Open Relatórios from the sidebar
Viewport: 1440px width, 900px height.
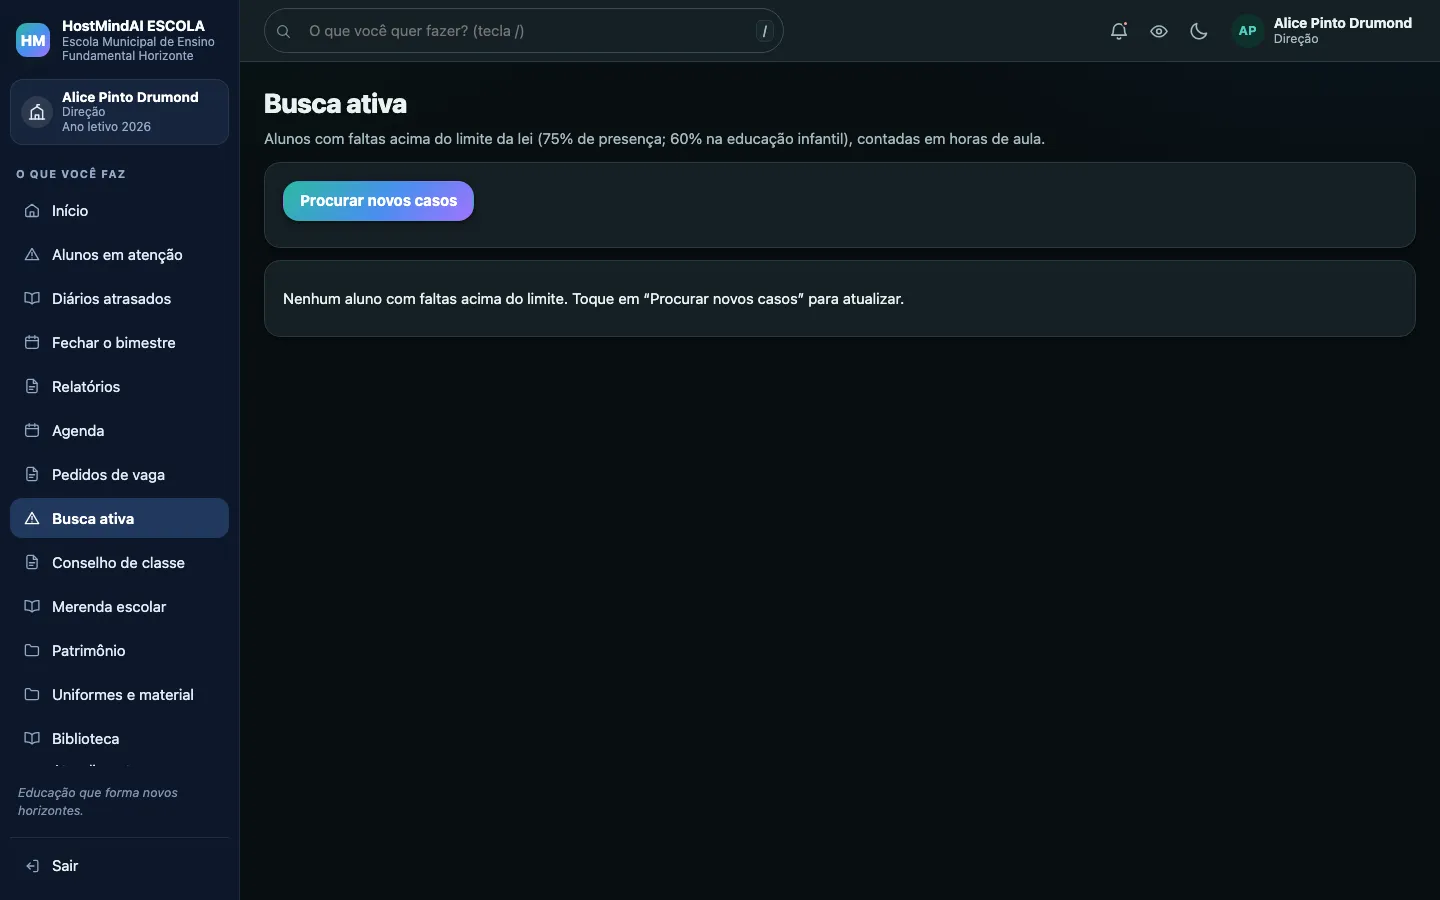point(119,387)
